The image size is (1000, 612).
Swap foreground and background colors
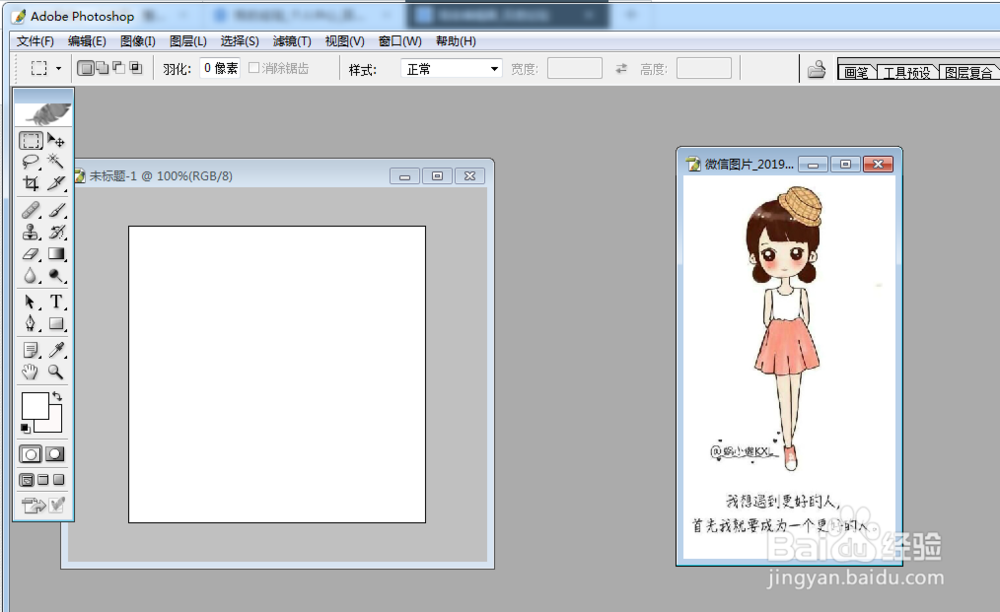pos(57,396)
